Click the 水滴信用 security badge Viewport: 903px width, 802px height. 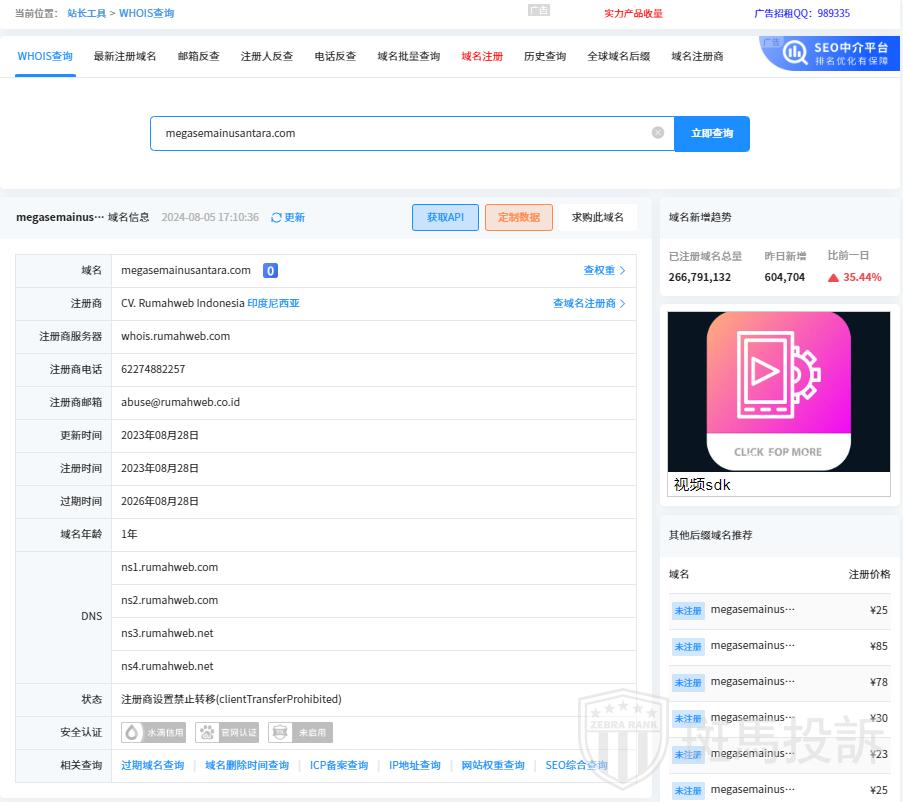(x=155, y=732)
